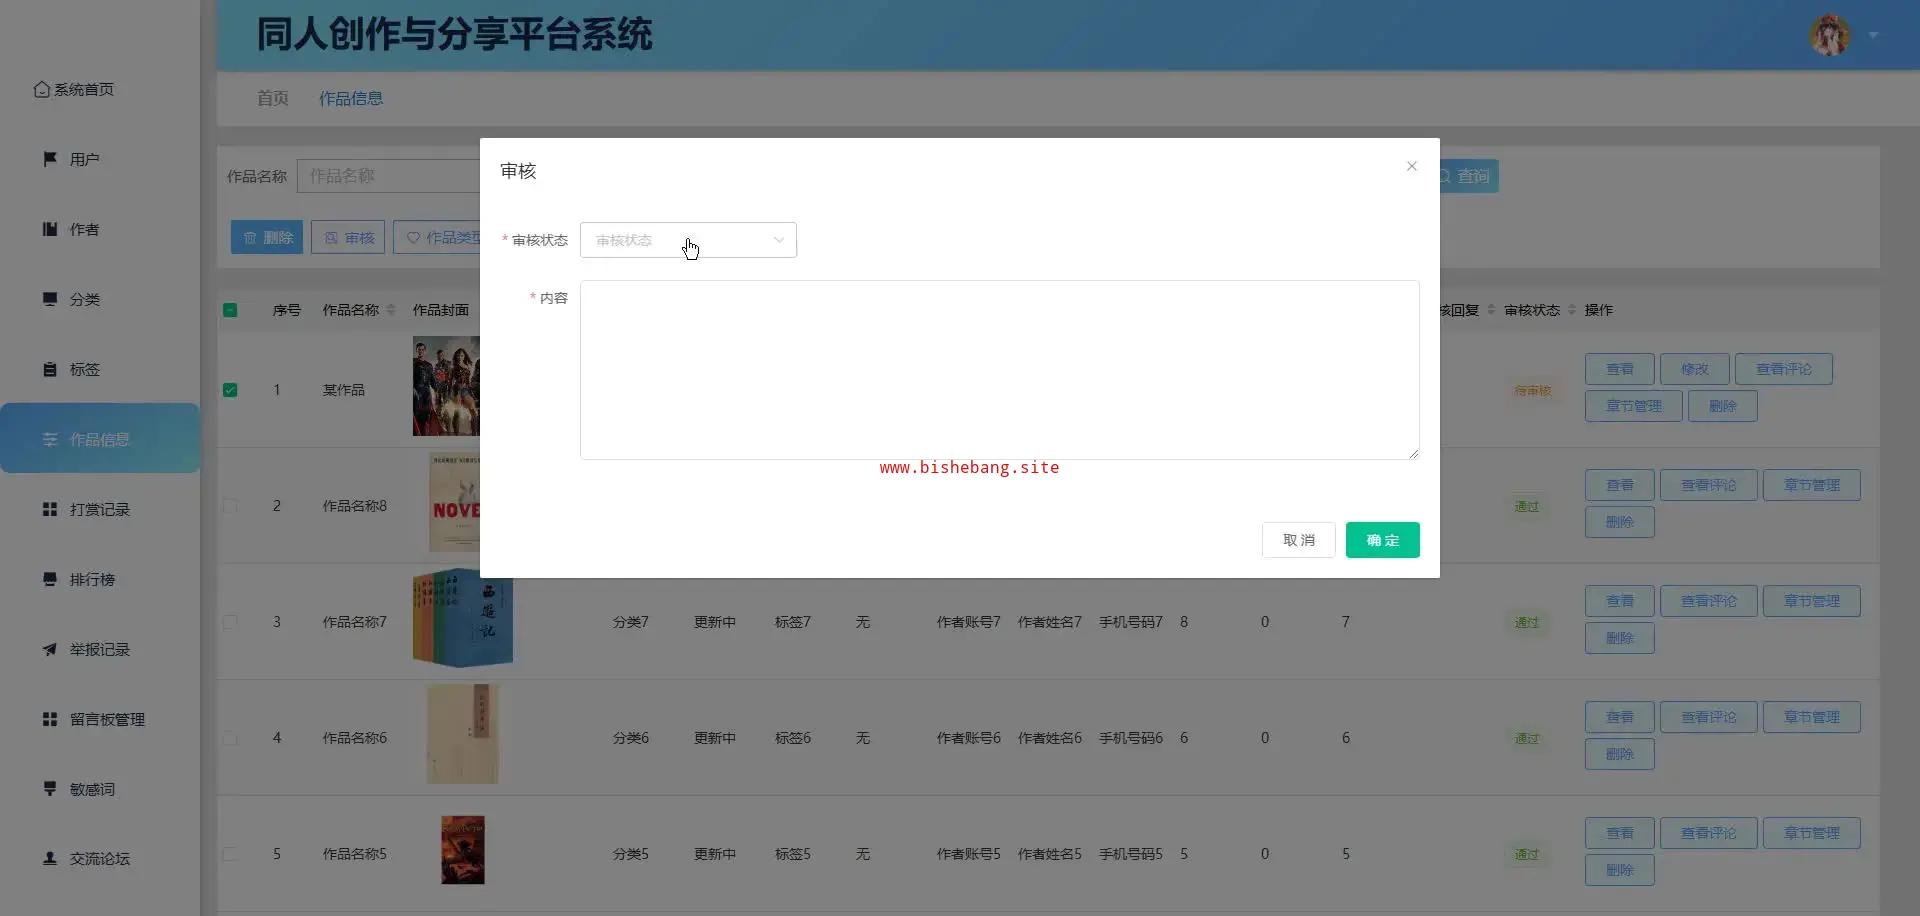Click the green 确定 button
1920x916 pixels.
click(1382, 540)
